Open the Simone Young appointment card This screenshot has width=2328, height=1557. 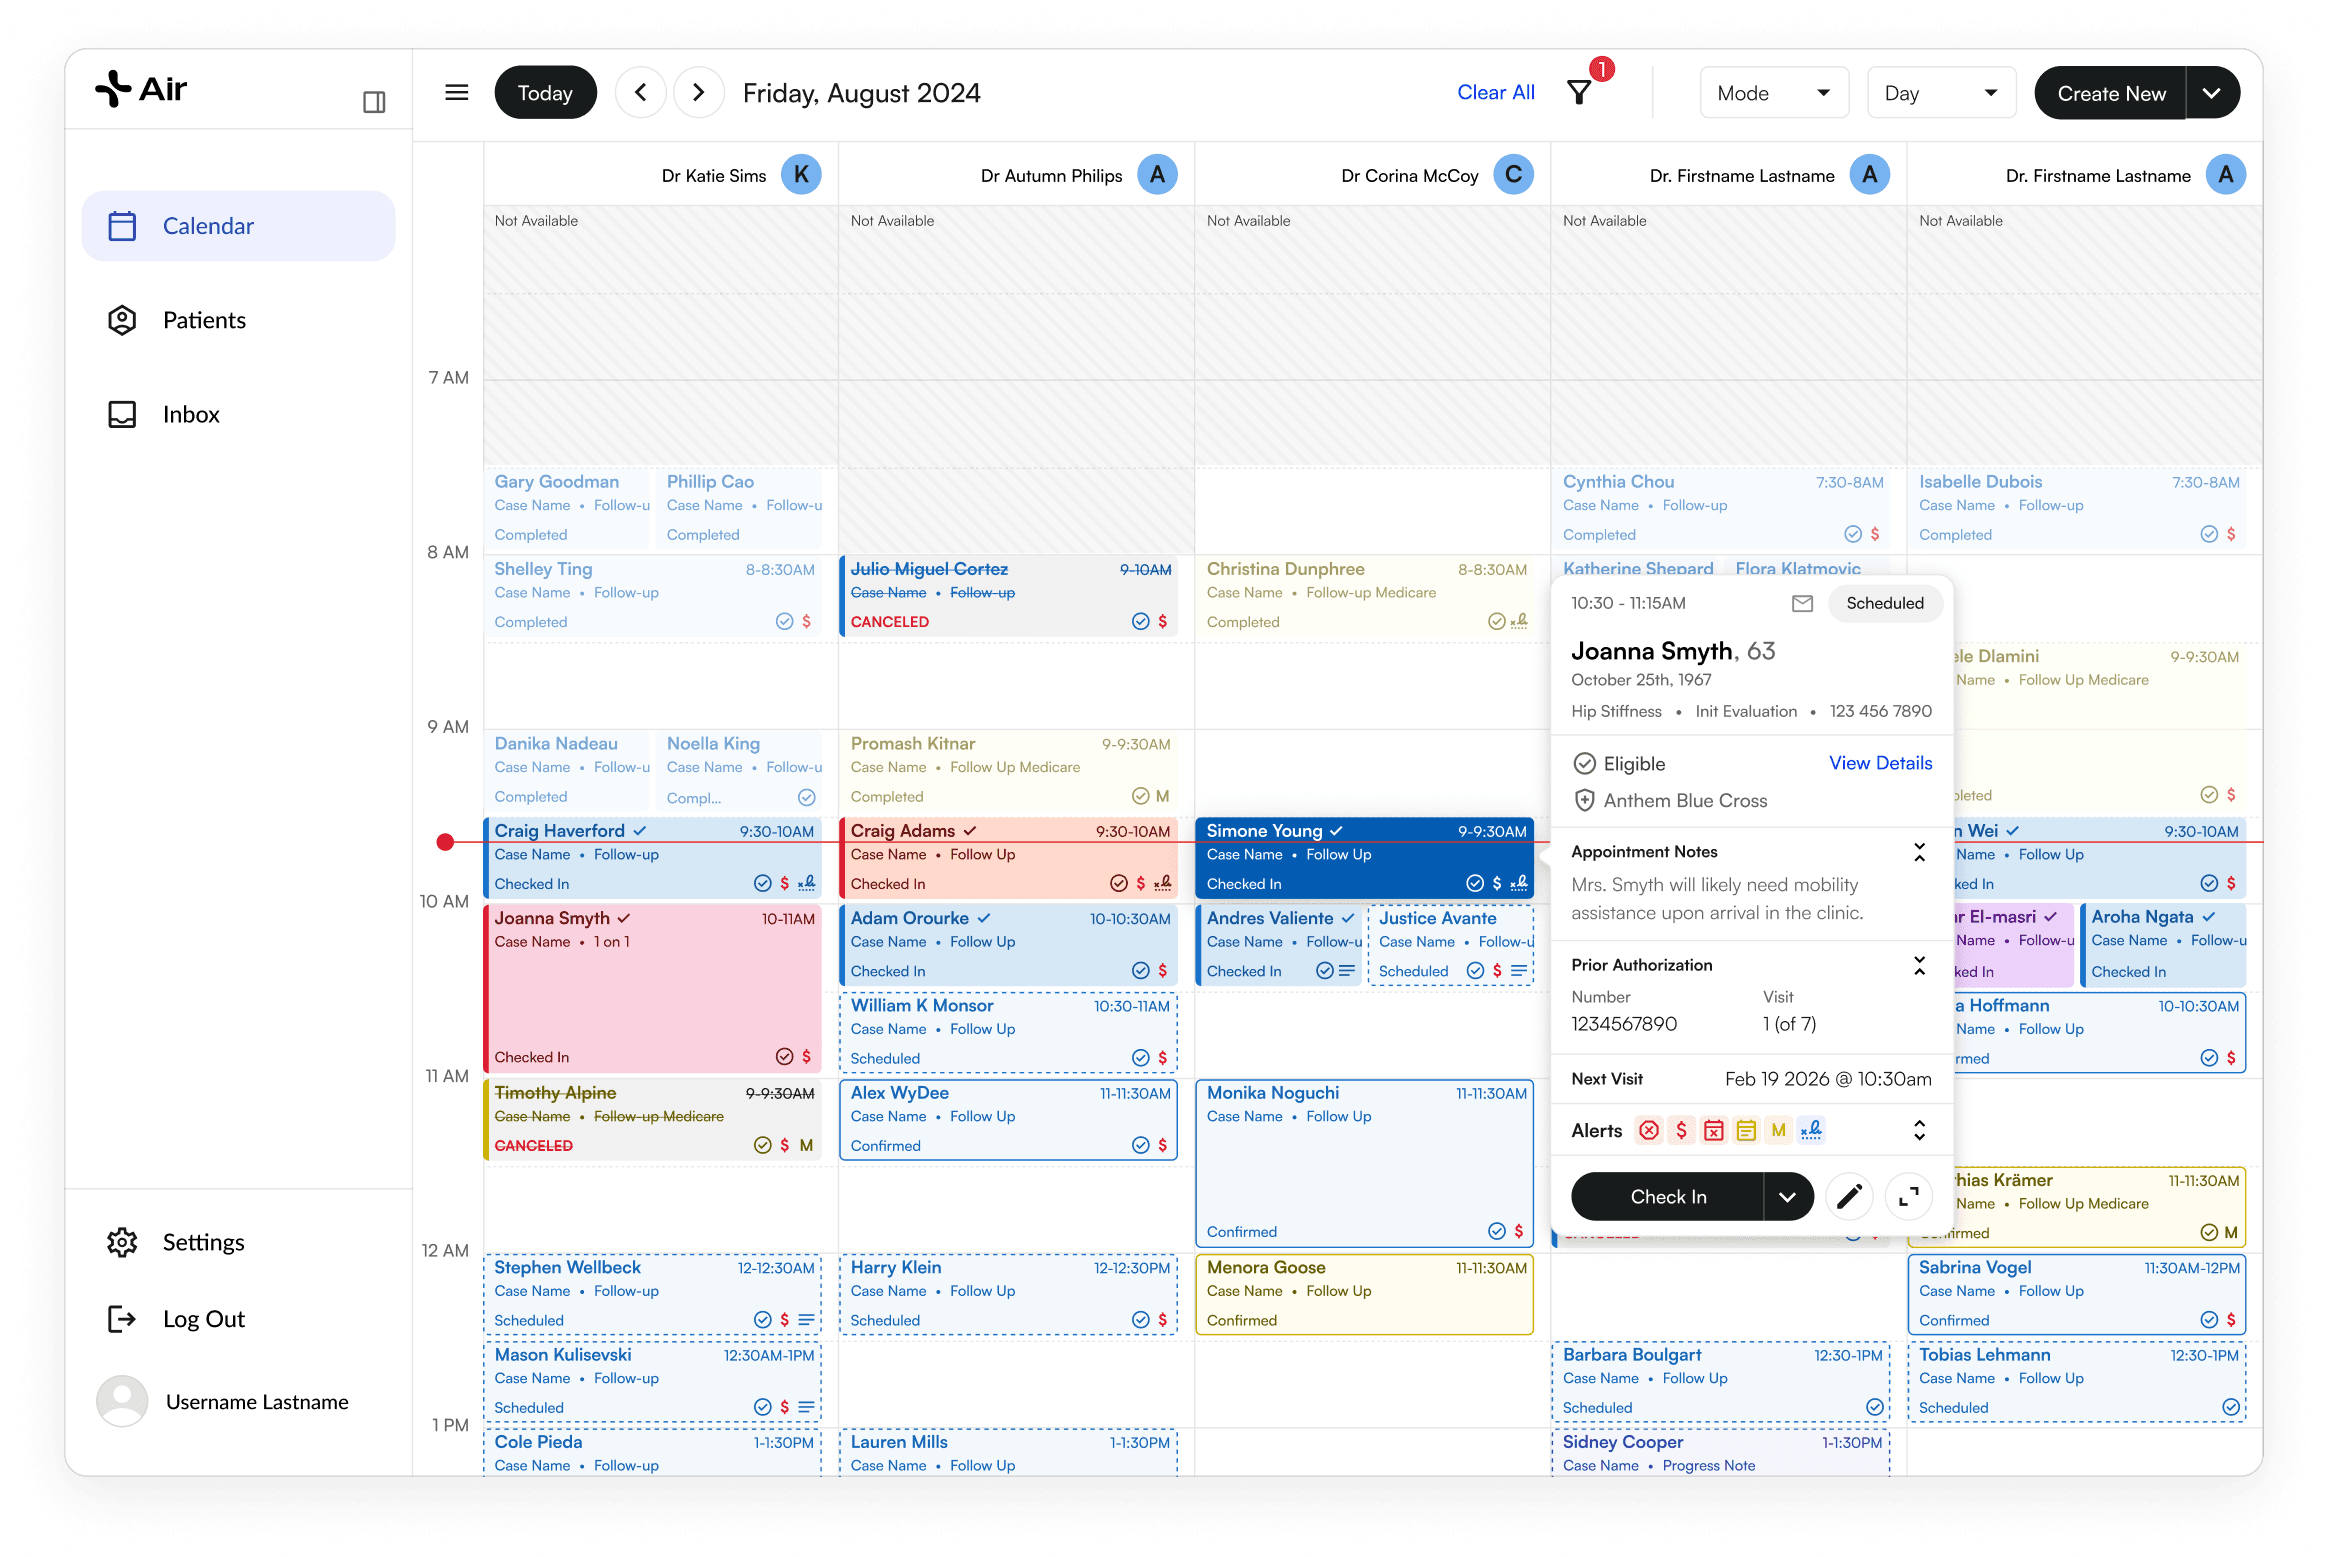[x=1364, y=857]
